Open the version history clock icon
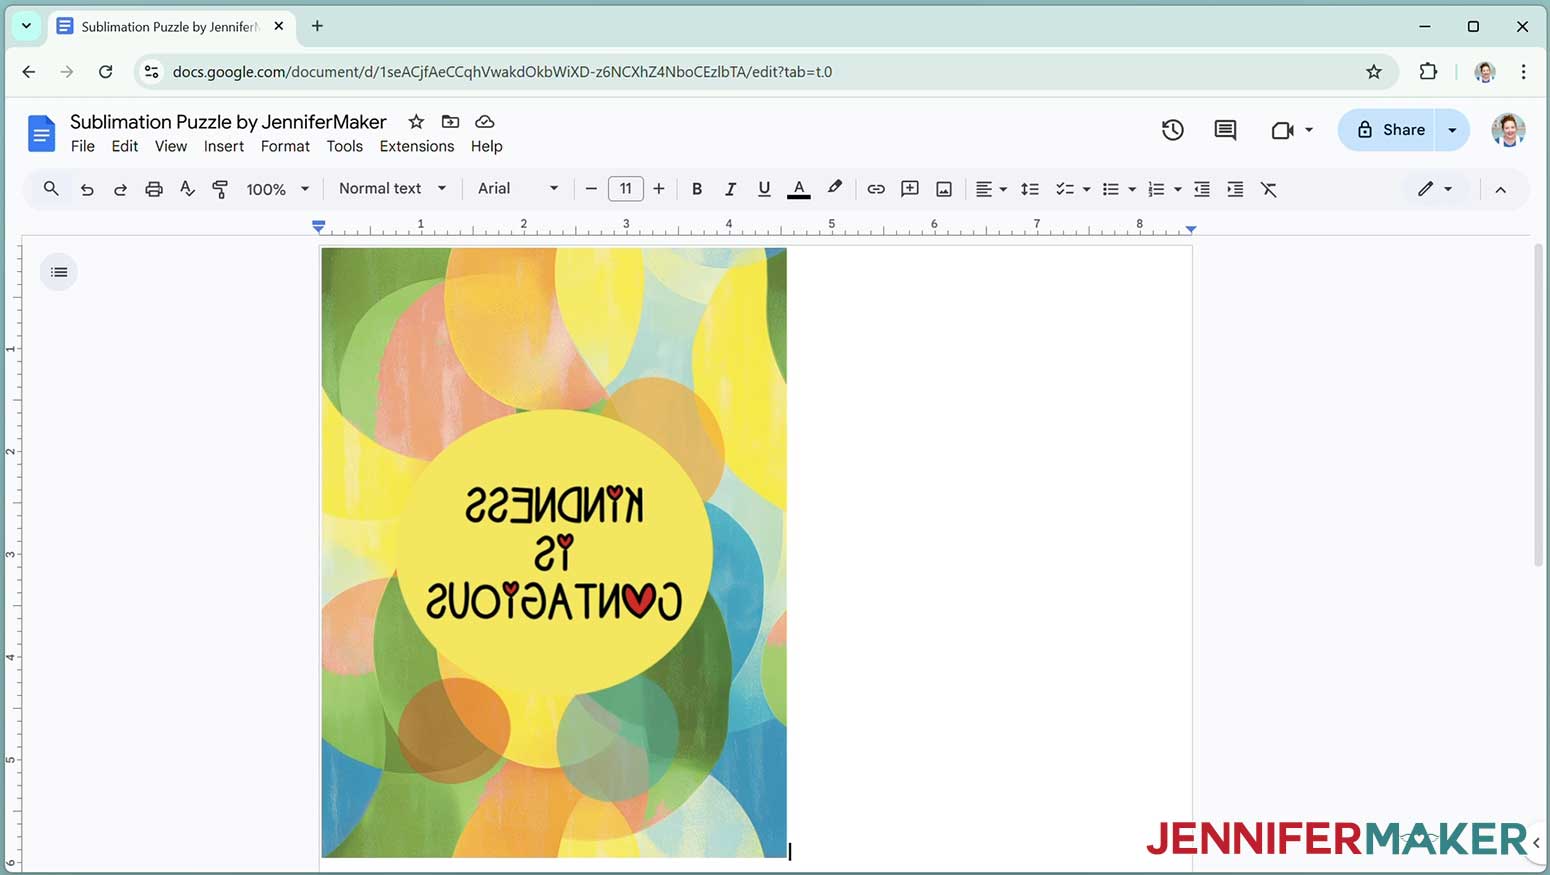The image size is (1550, 875). coord(1172,130)
